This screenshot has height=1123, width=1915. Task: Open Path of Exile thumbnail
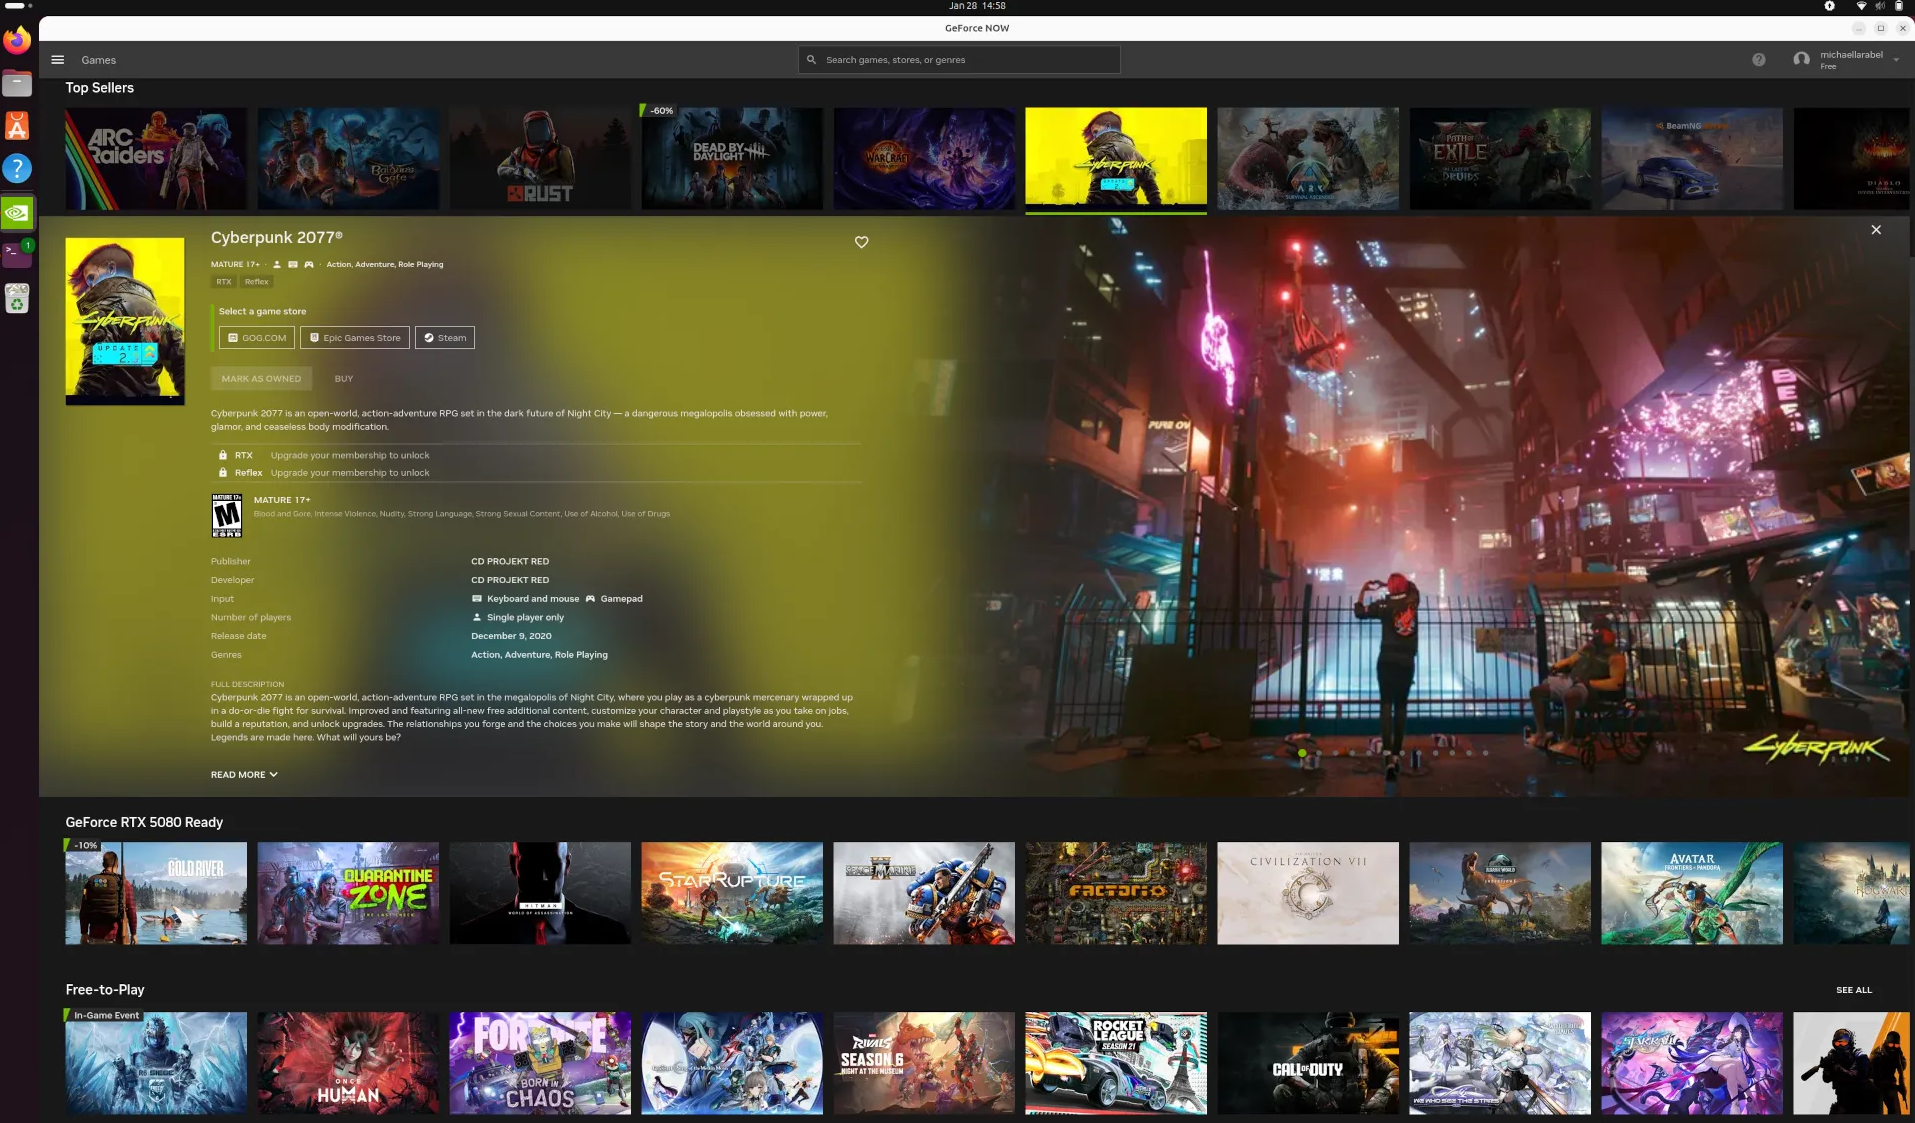[1500, 159]
